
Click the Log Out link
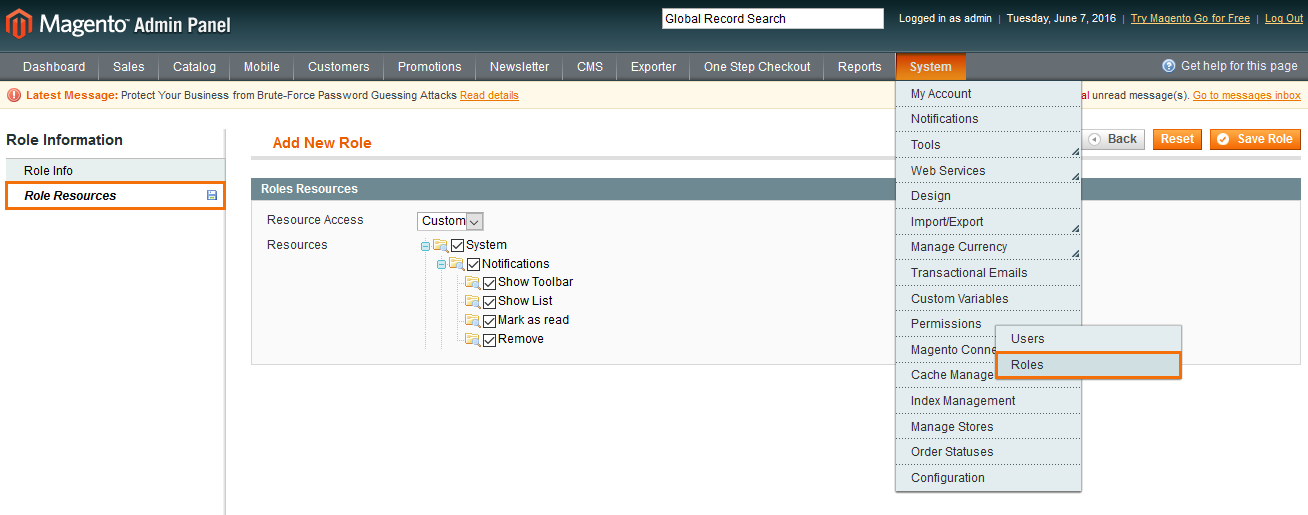coord(1284,19)
